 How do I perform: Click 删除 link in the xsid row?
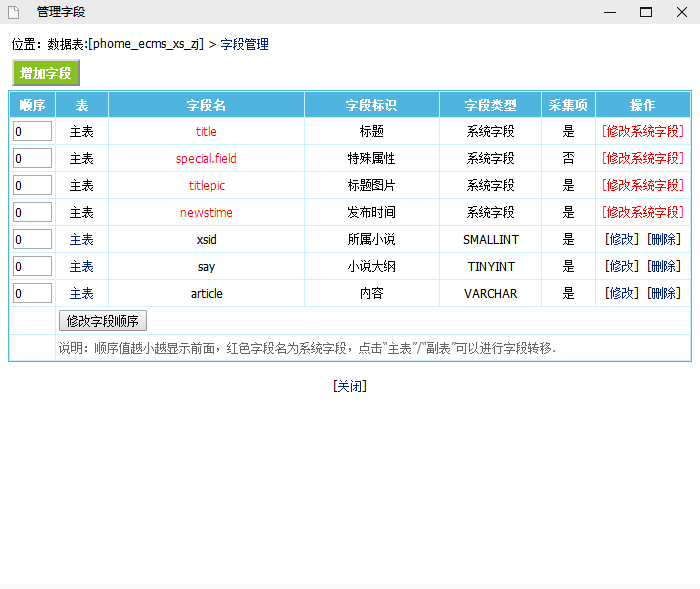pos(664,239)
